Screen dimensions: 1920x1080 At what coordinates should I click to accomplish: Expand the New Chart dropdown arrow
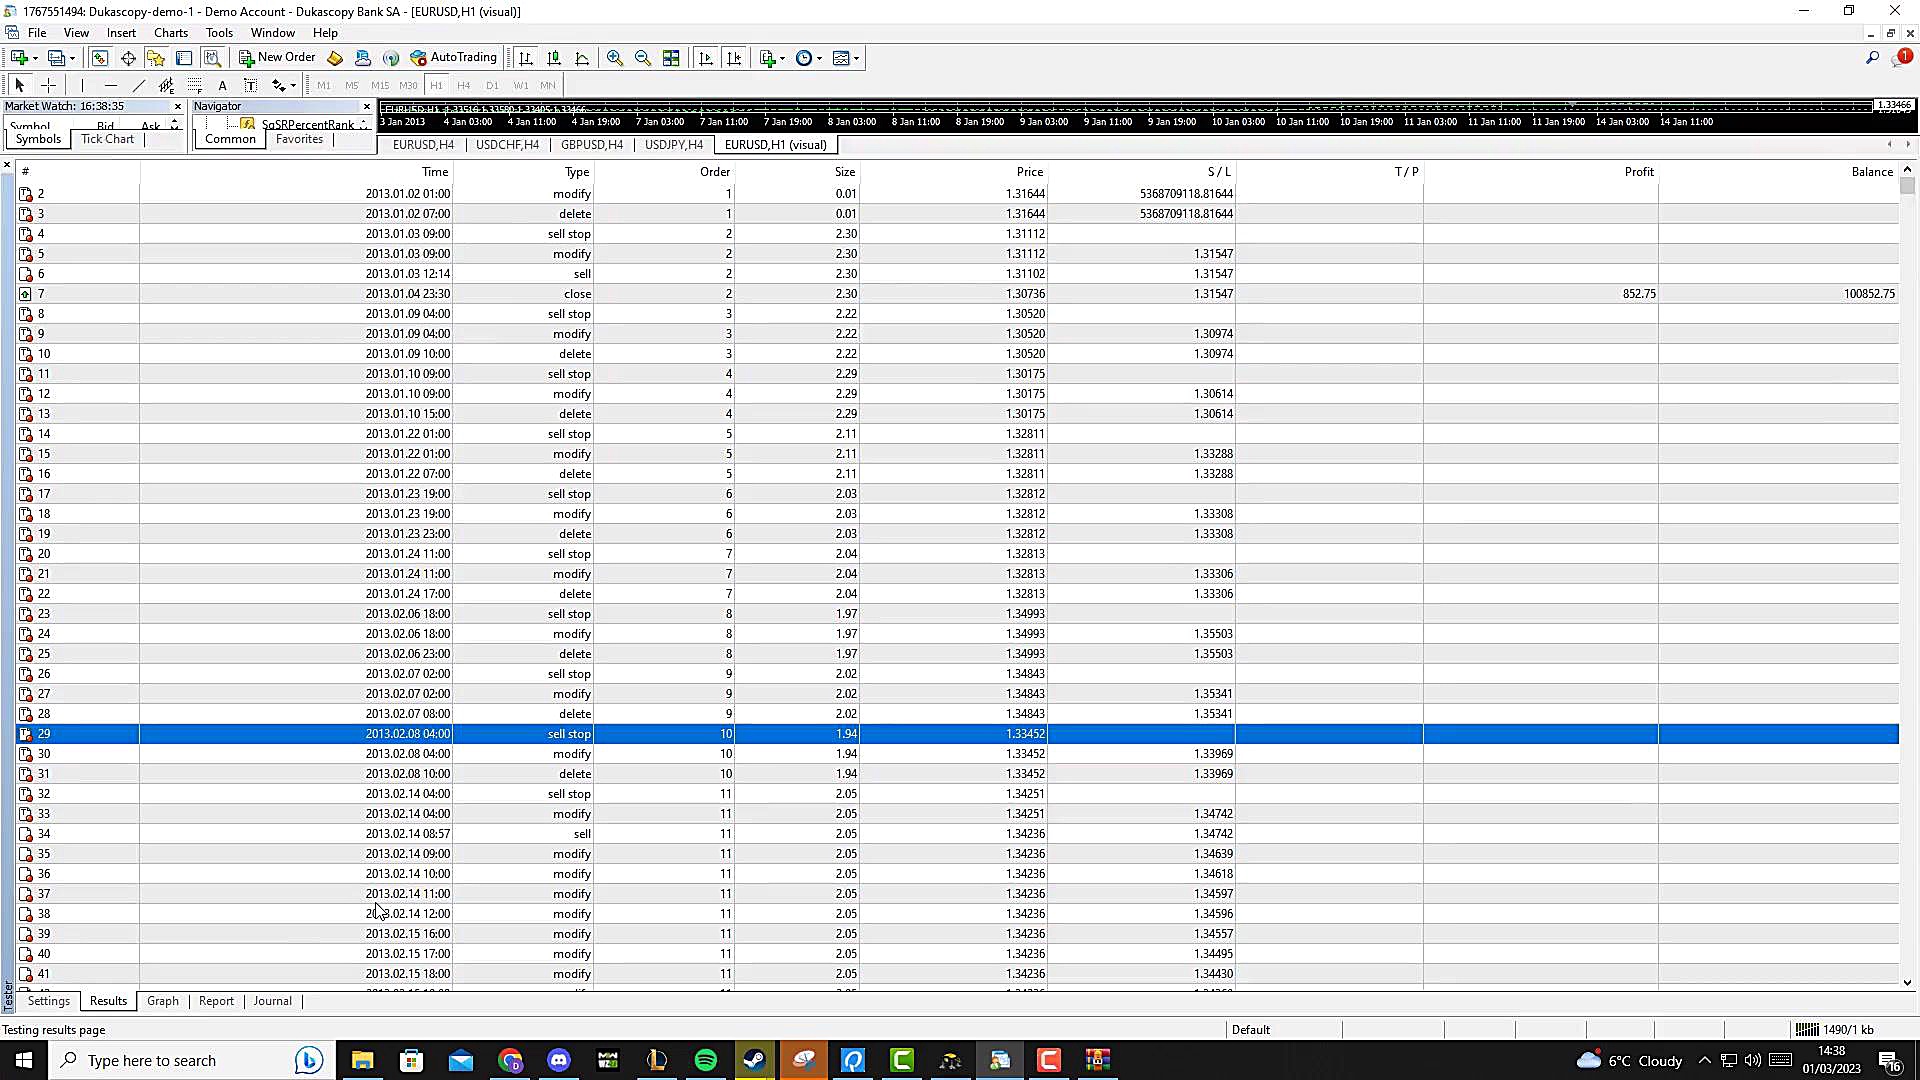pos(35,58)
